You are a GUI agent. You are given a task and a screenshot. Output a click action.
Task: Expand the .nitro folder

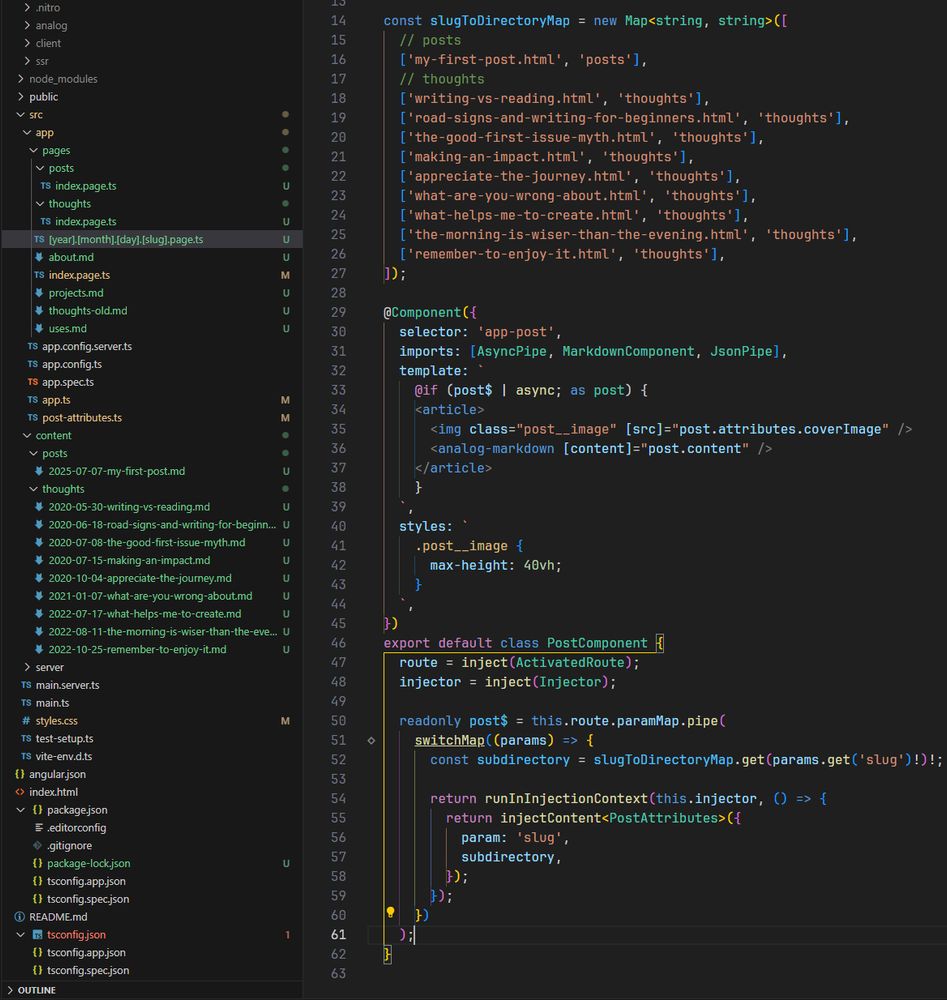coord(27,8)
